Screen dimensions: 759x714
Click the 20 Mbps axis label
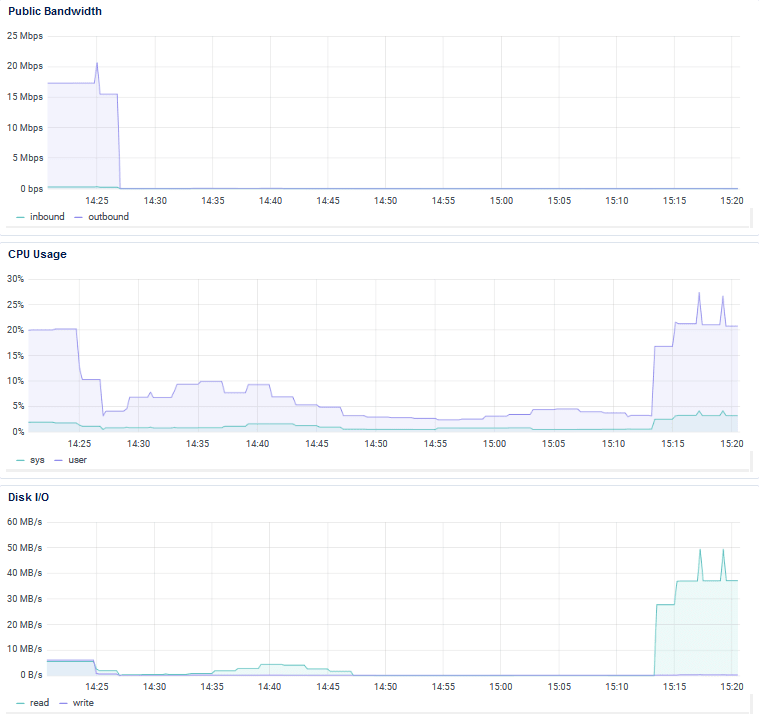(x=25, y=66)
